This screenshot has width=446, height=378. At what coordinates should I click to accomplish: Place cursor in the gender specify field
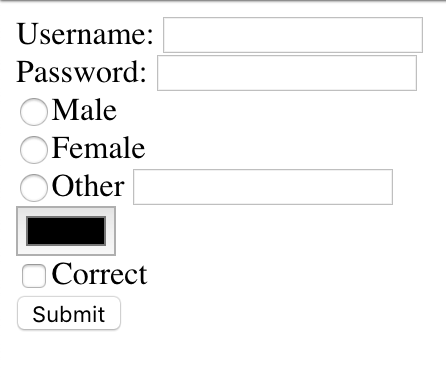[x=263, y=187]
